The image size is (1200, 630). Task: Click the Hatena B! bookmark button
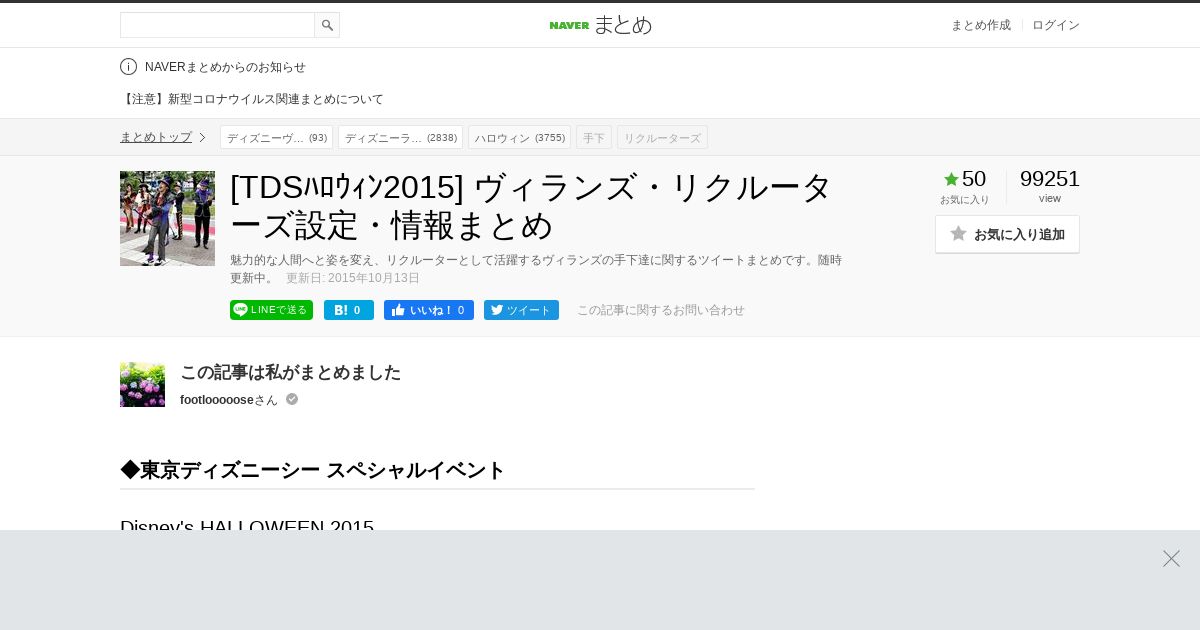coord(349,310)
